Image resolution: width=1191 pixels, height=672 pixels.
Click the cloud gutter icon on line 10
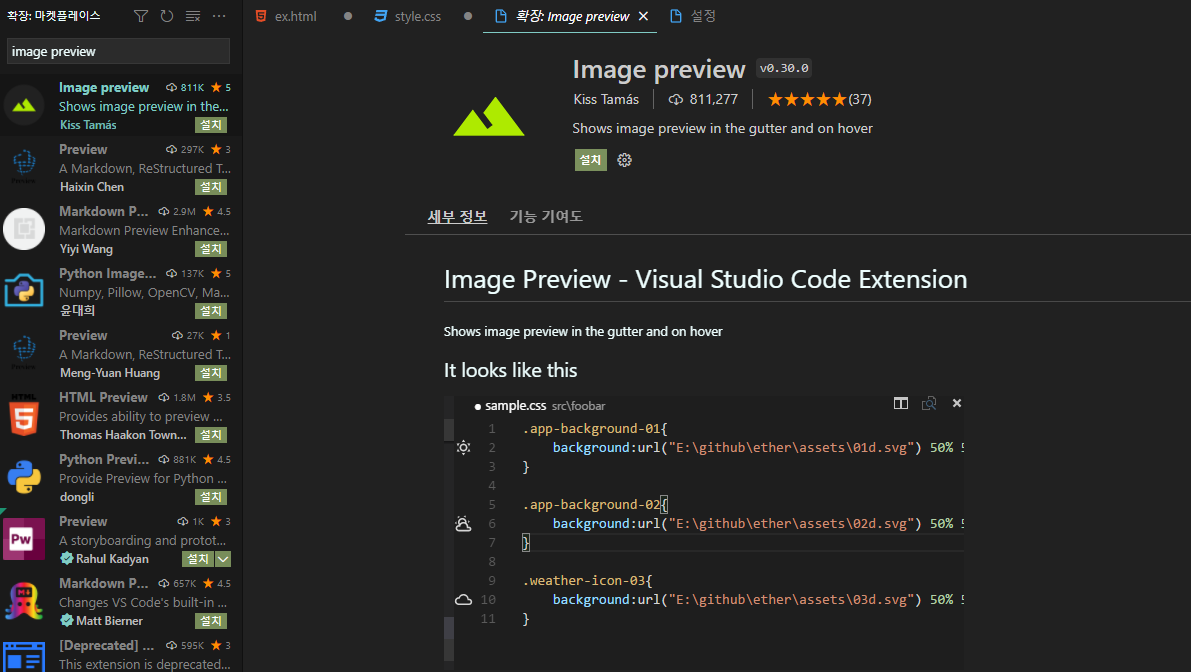[x=463, y=600]
